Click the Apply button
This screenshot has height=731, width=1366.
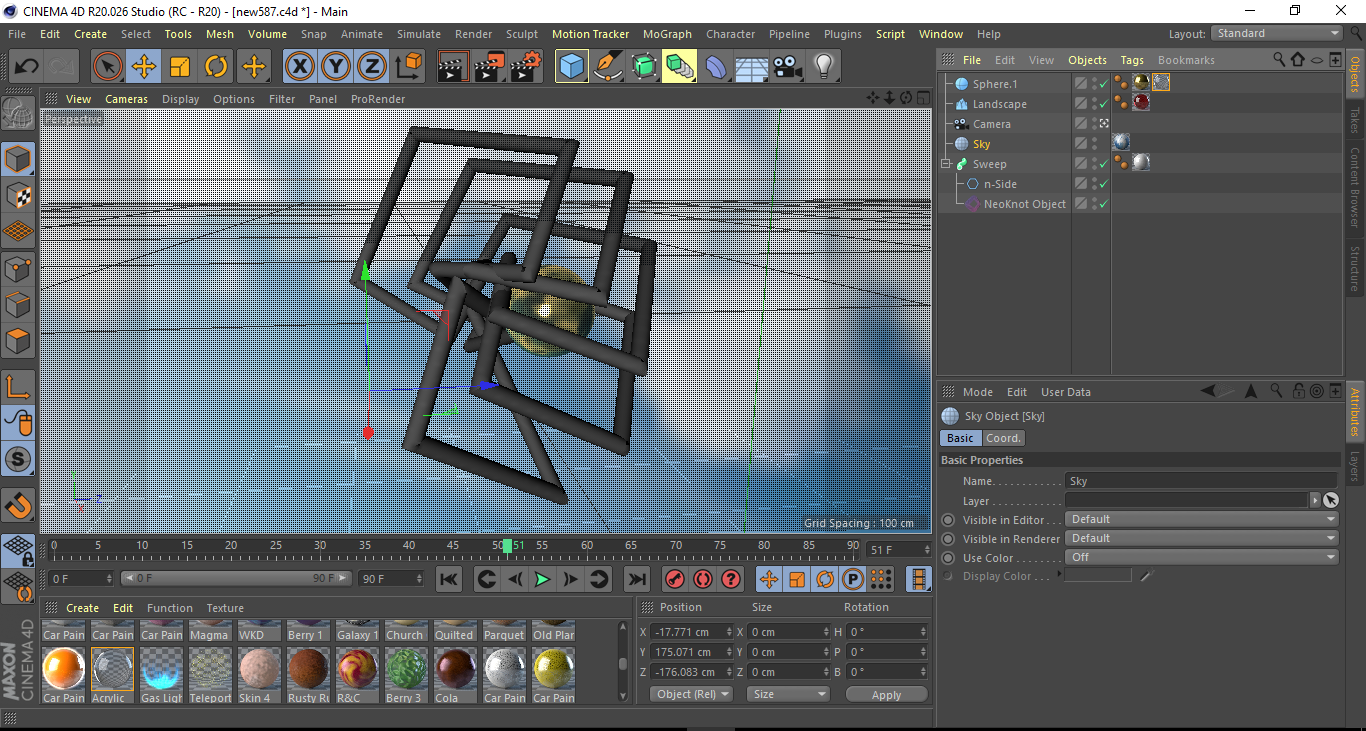click(886, 694)
